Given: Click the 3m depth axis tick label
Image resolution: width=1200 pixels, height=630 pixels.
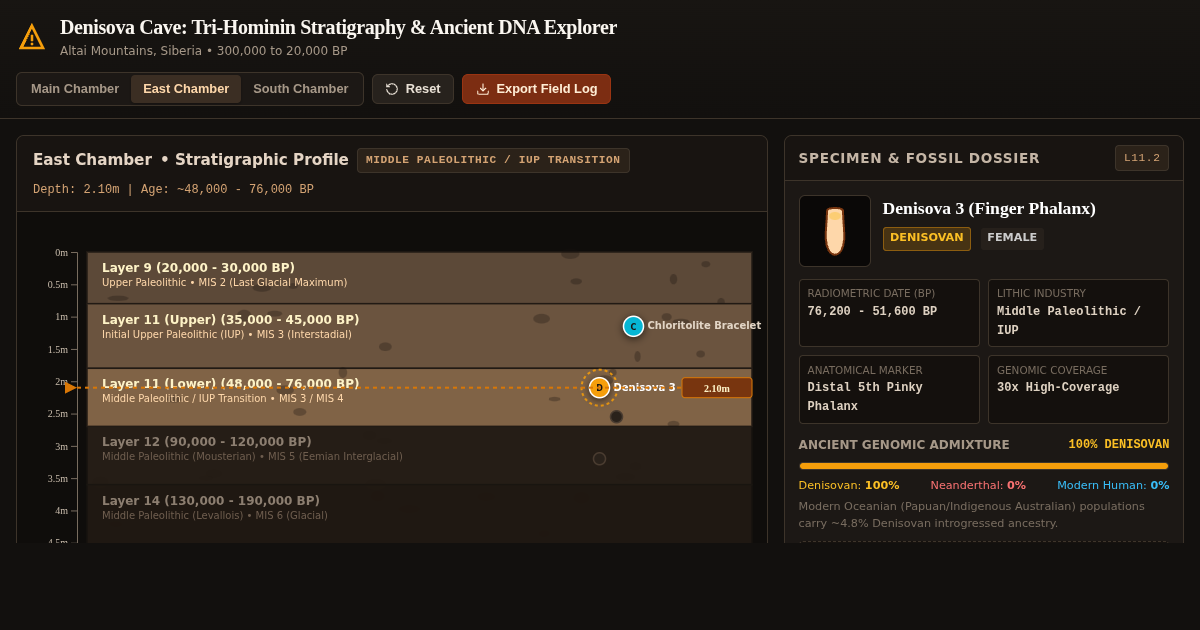Looking at the screenshot, I should [x=61, y=447].
